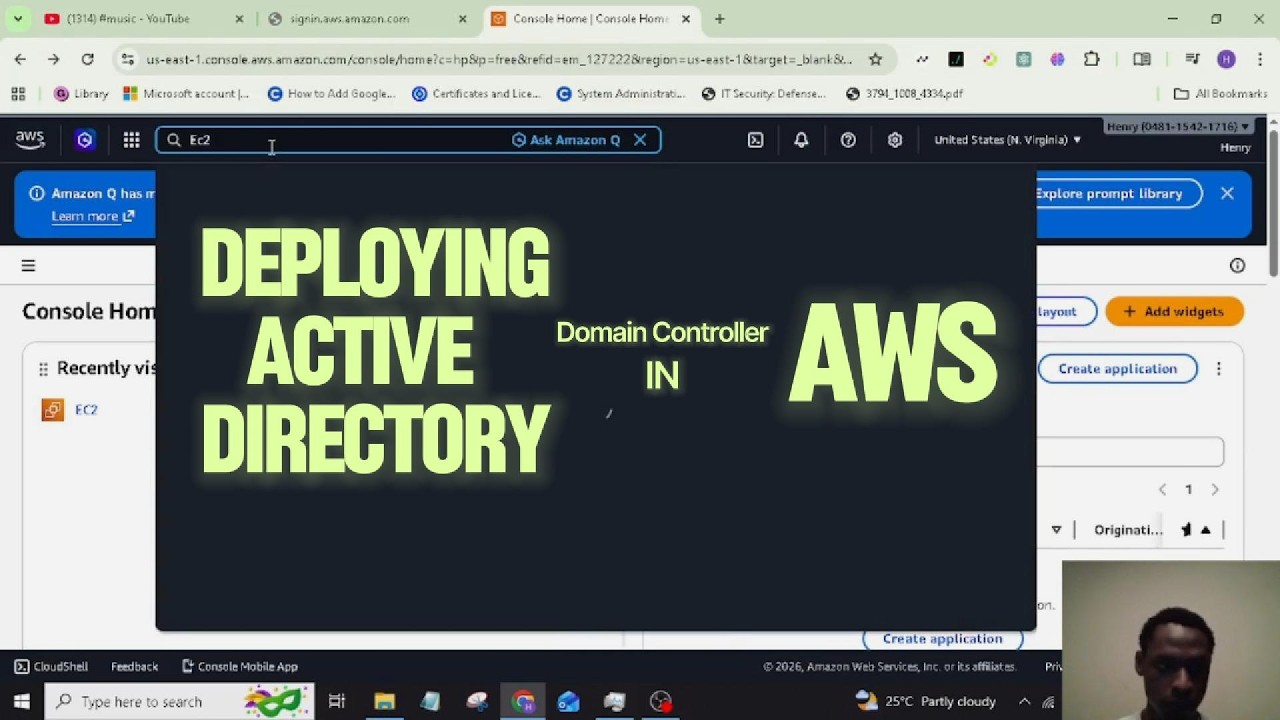Image resolution: width=1280 pixels, height=720 pixels.
Task: Open the AWS settings gear icon
Action: 895,140
